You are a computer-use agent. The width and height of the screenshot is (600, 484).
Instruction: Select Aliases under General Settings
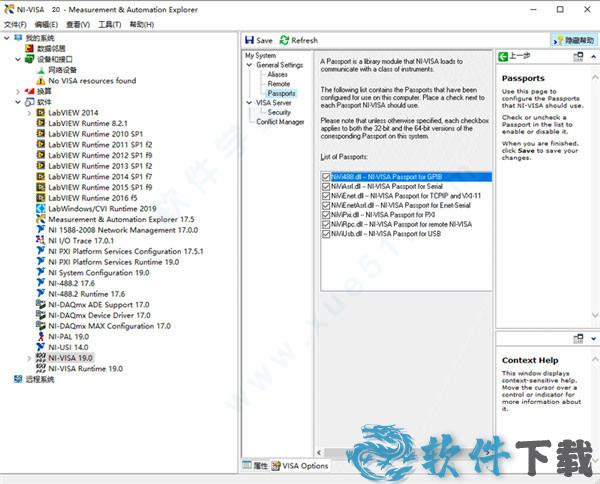[x=277, y=75]
